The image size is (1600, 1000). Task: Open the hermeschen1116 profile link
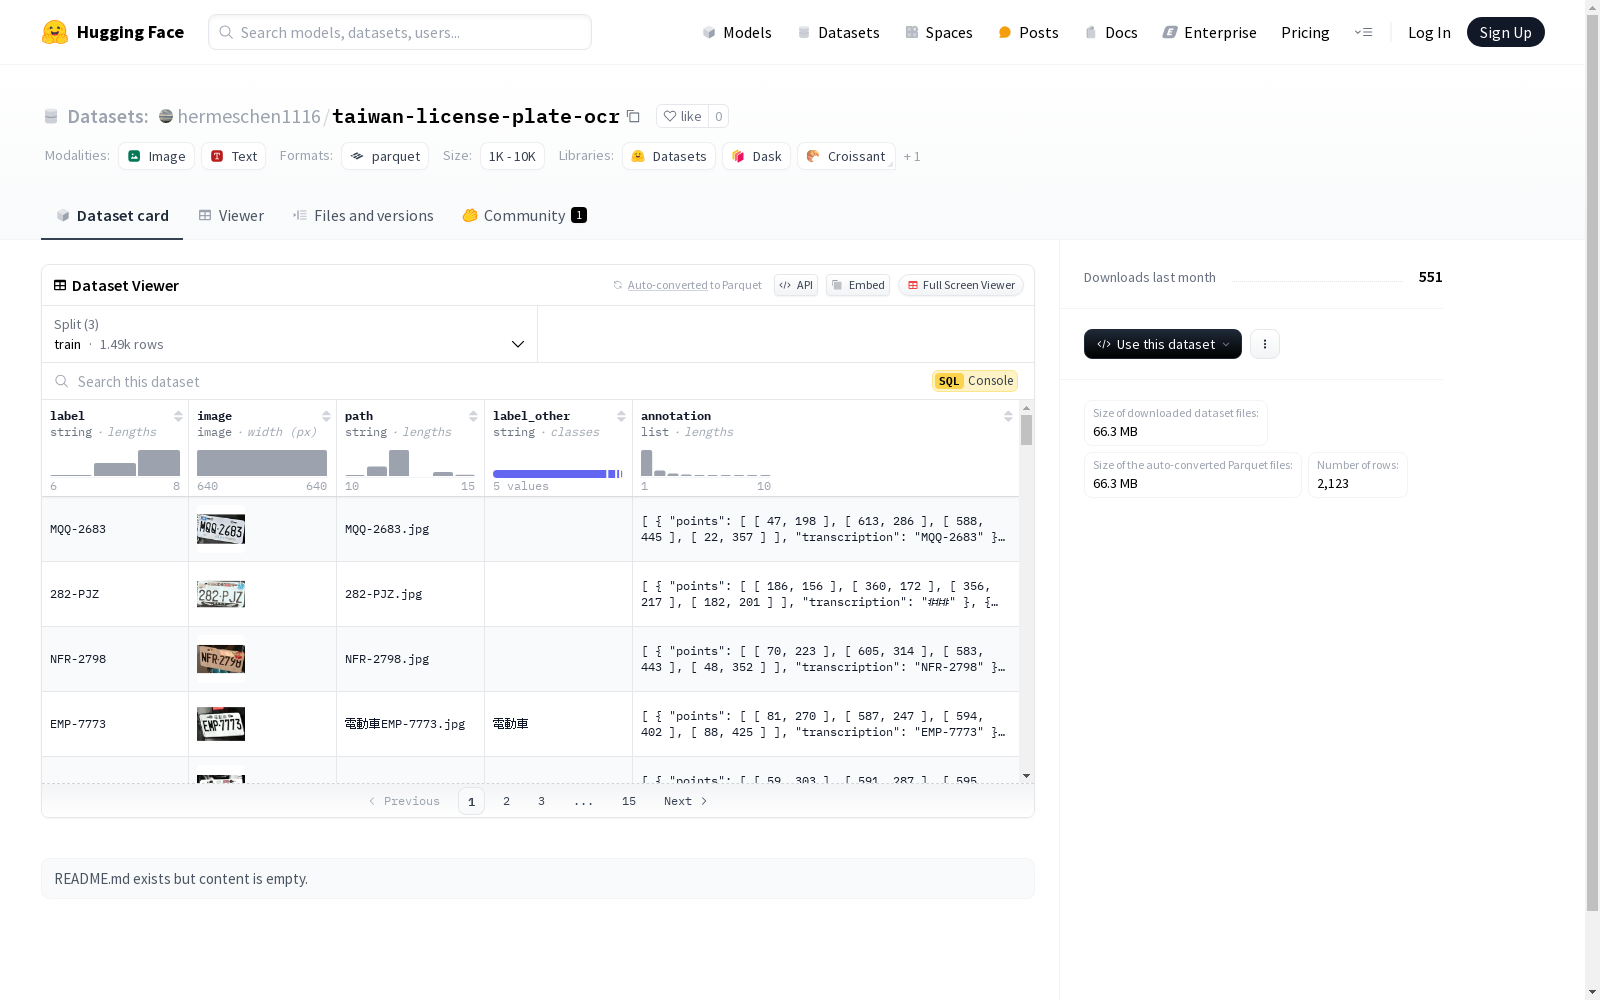pyautogui.click(x=249, y=116)
